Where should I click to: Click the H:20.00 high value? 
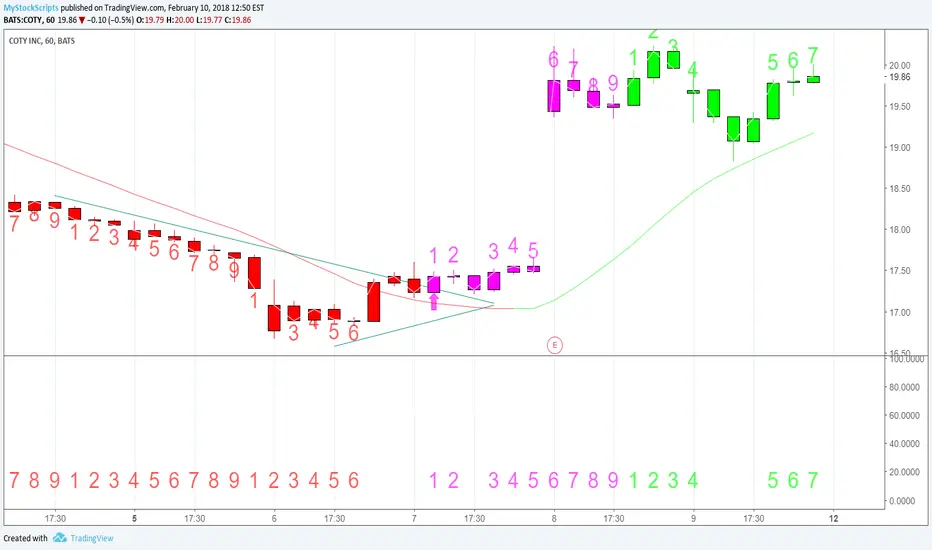[x=180, y=20]
